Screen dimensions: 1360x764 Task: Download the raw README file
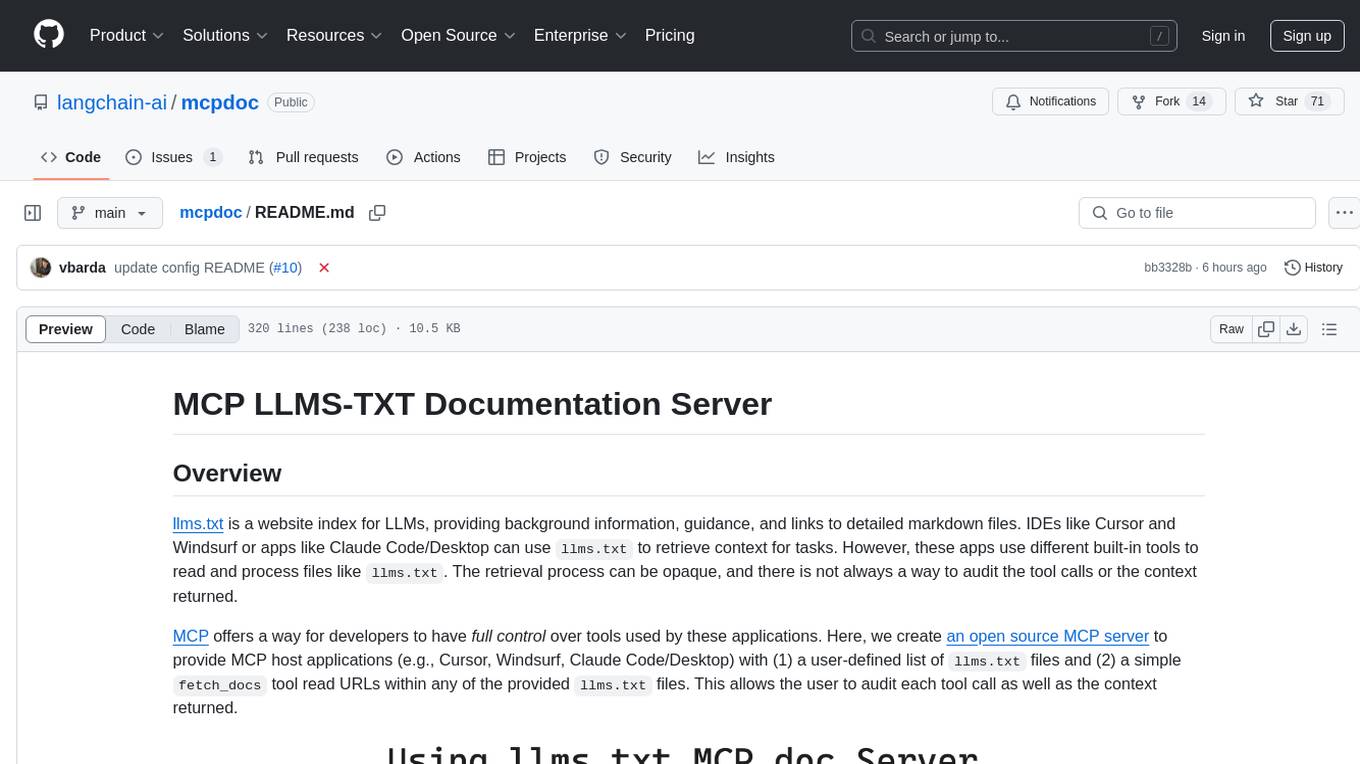pos(1294,329)
